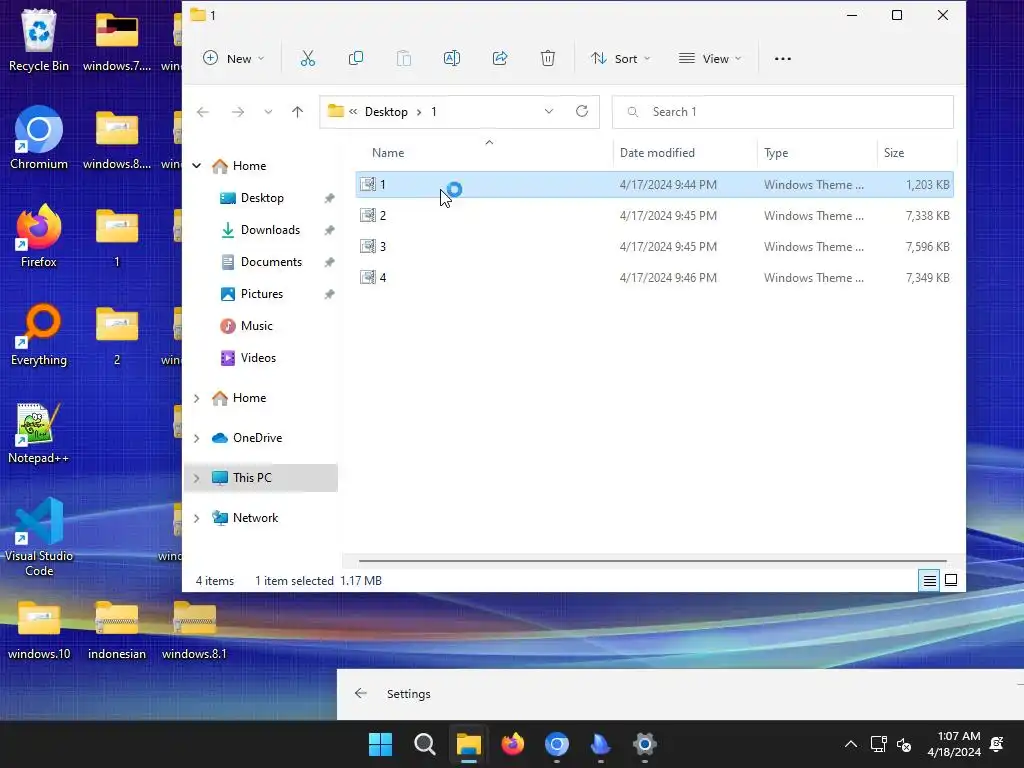Unpin Desktop using its pin icon

(329, 198)
